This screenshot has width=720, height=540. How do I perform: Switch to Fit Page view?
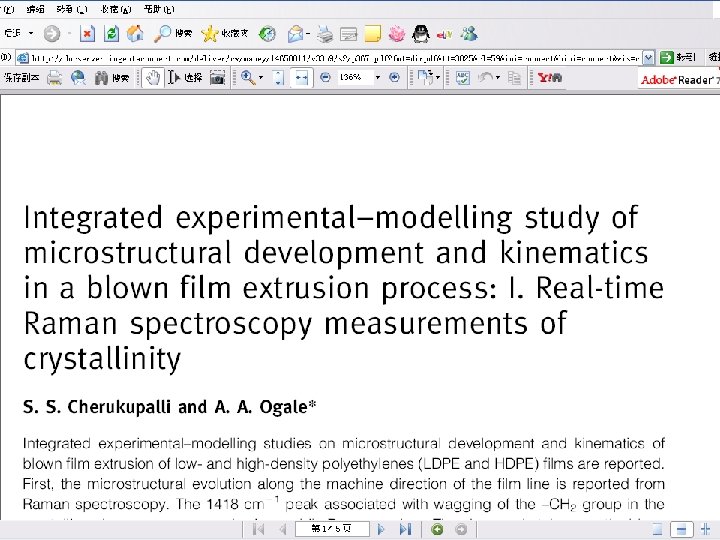[x=278, y=78]
